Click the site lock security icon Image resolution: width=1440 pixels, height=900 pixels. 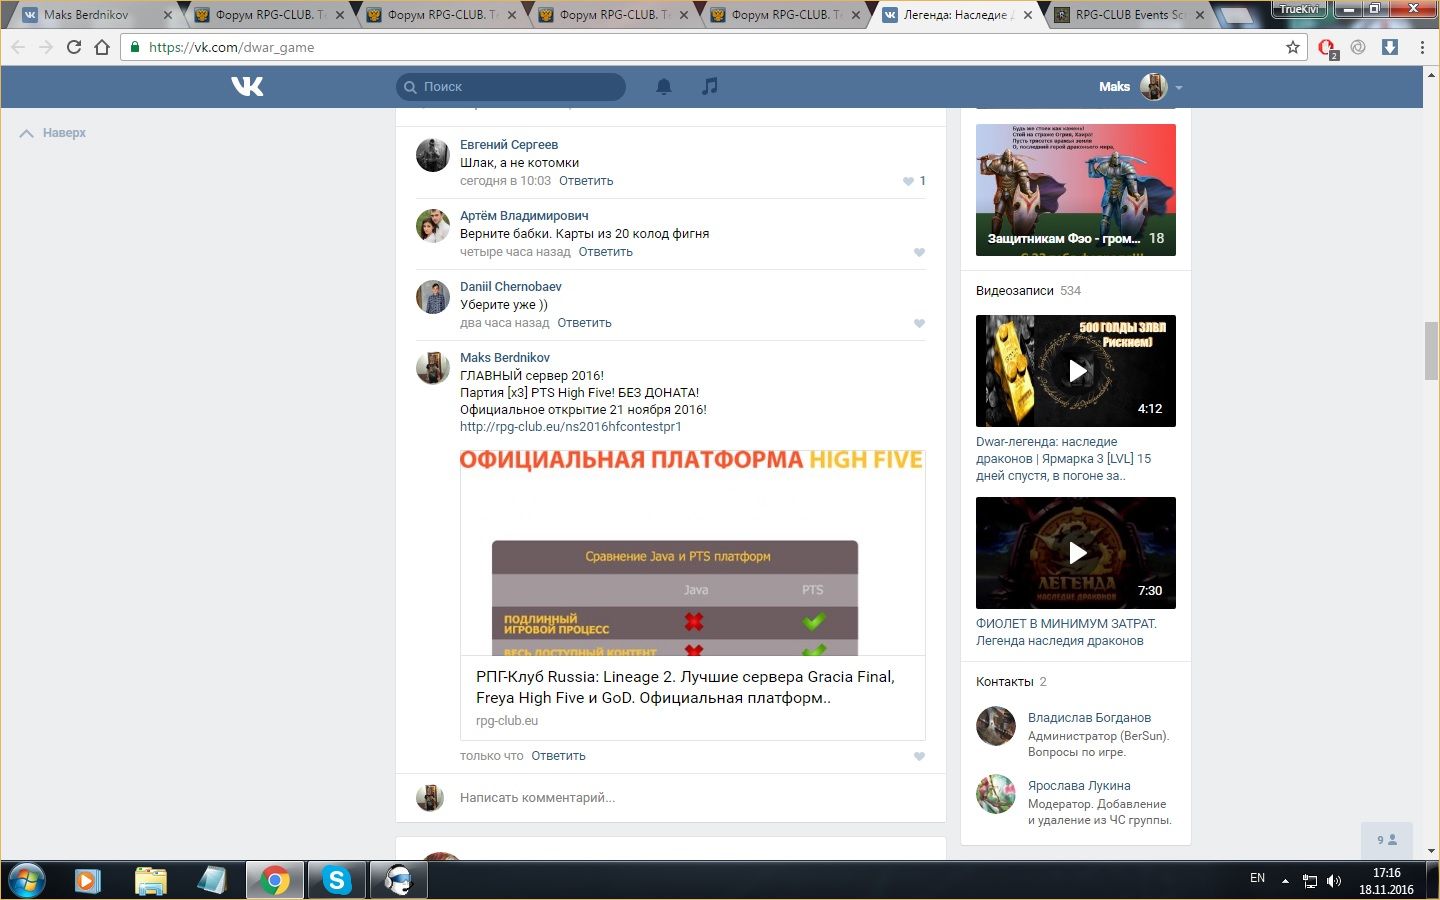point(135,47)
